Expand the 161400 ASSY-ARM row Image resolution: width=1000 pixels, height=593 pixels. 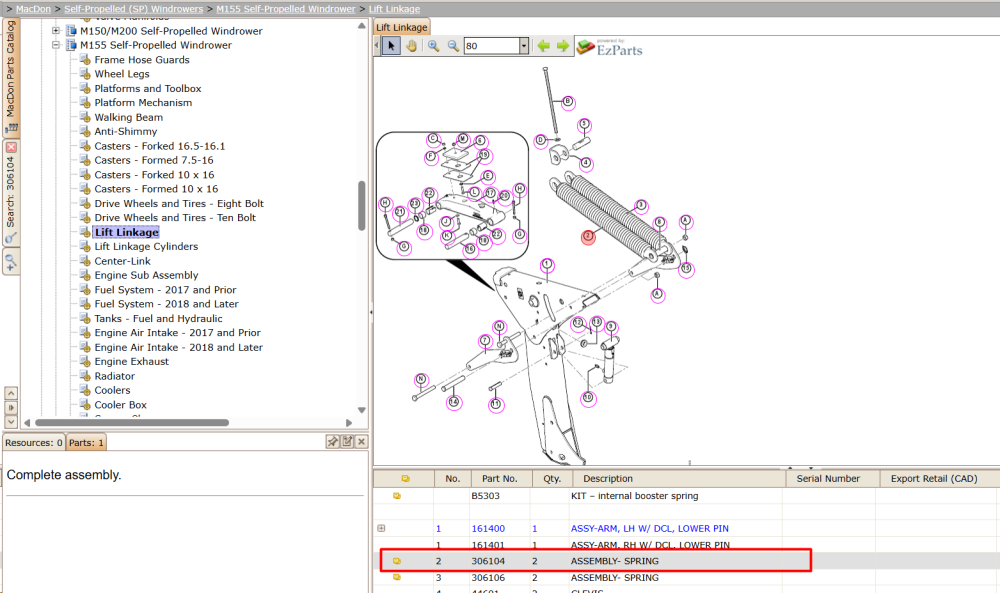[x=381, y=529]
